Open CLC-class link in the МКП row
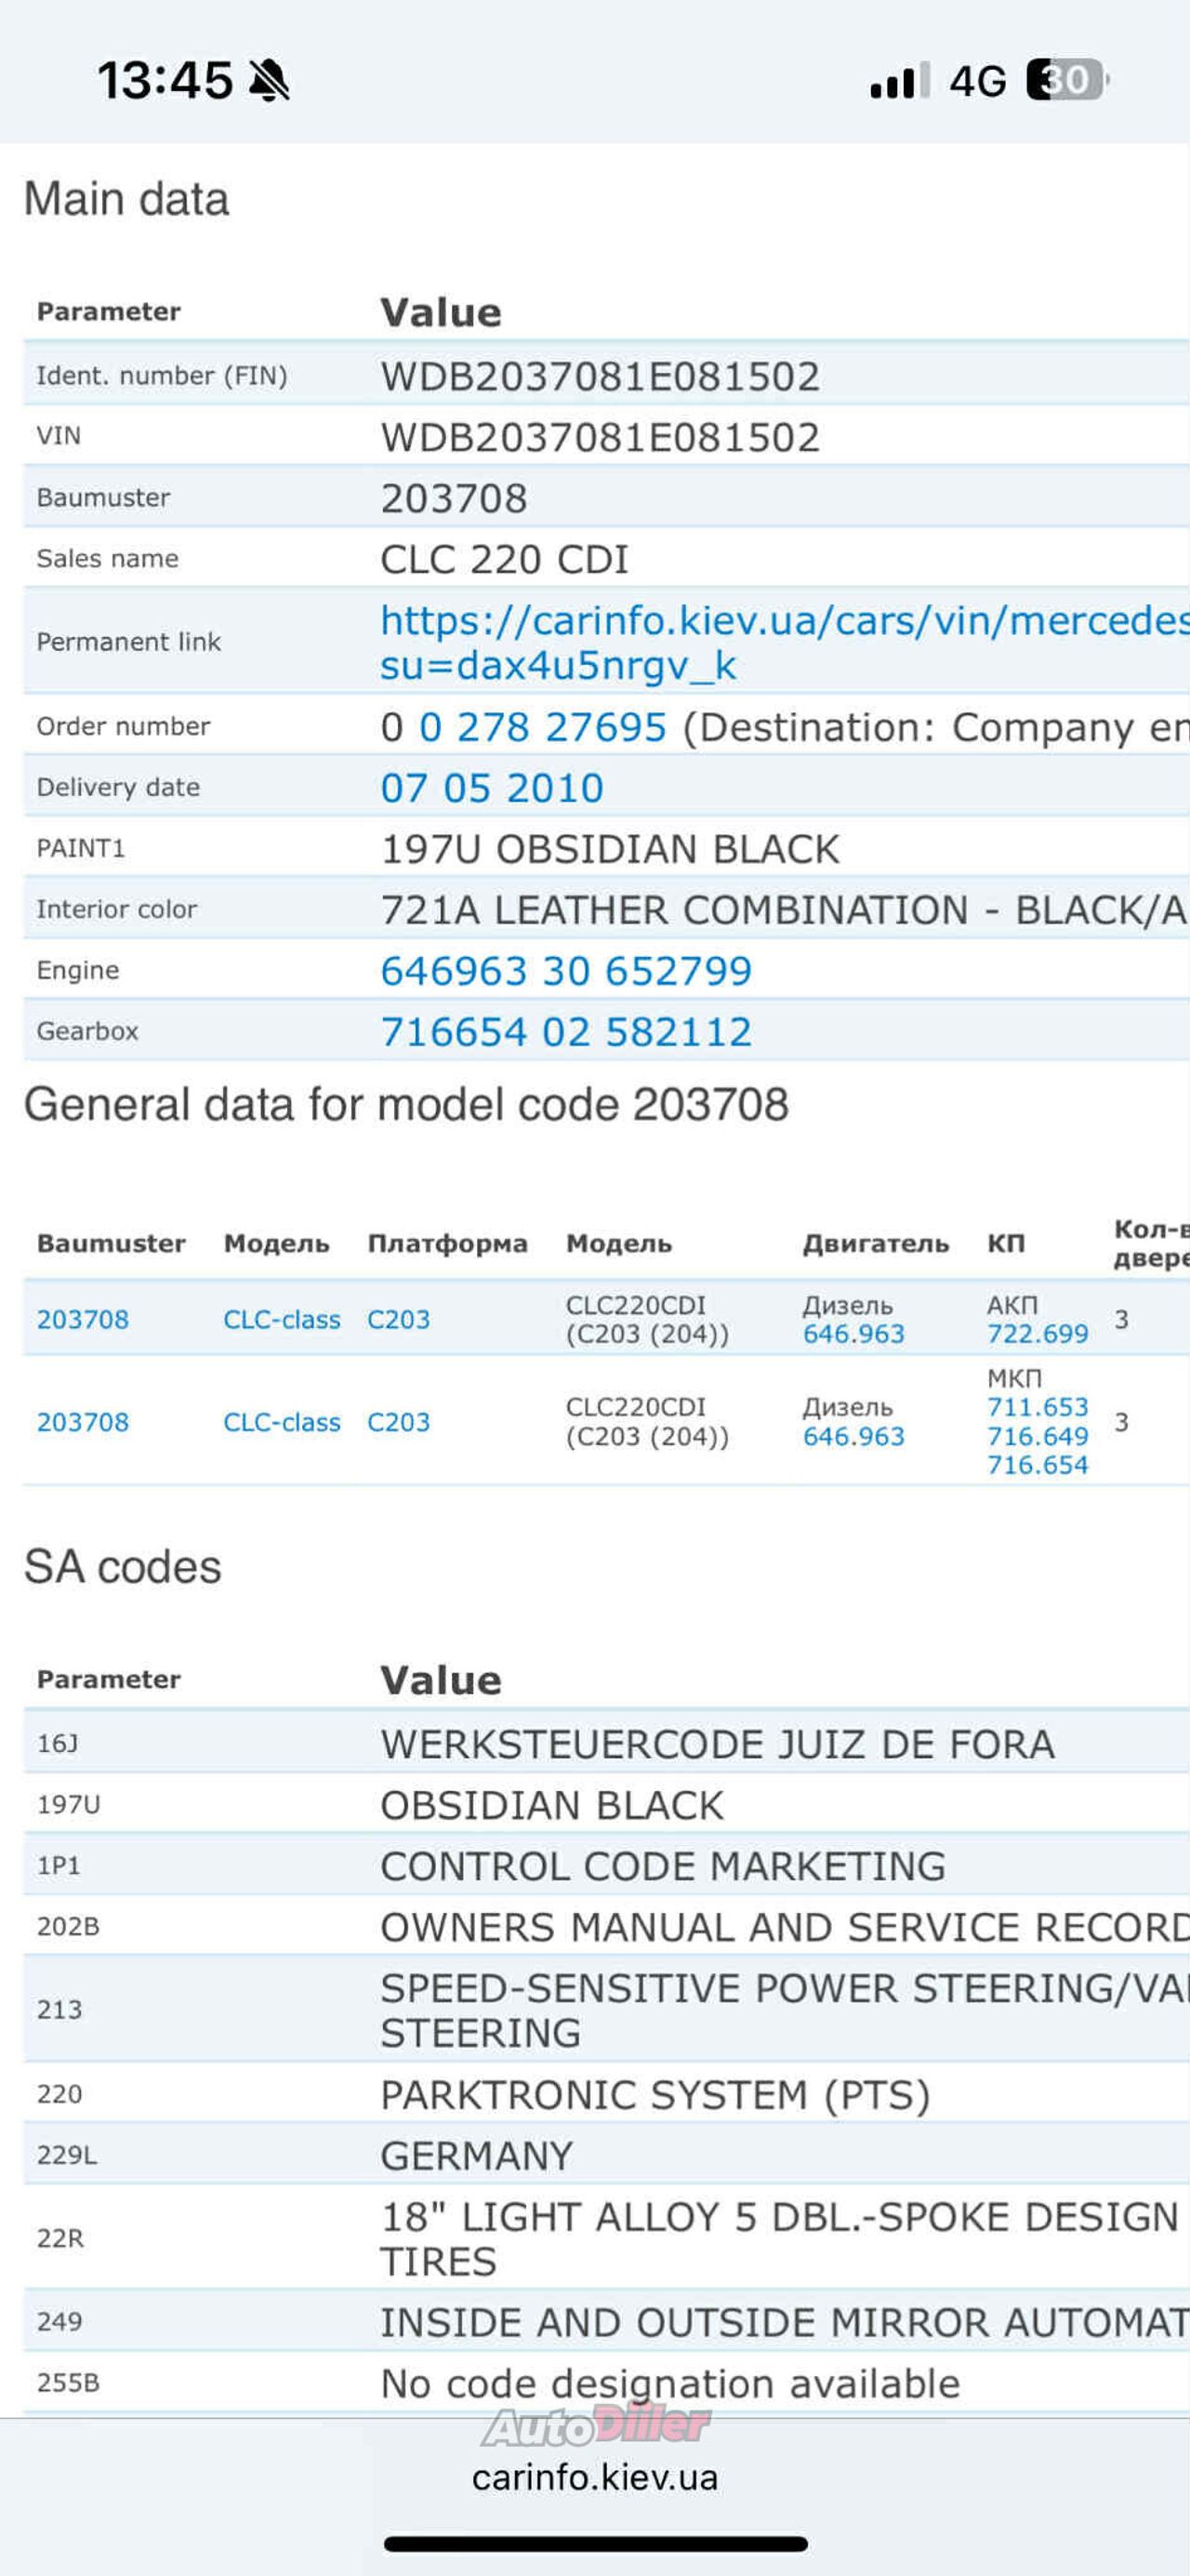 tap(281, 1422)
